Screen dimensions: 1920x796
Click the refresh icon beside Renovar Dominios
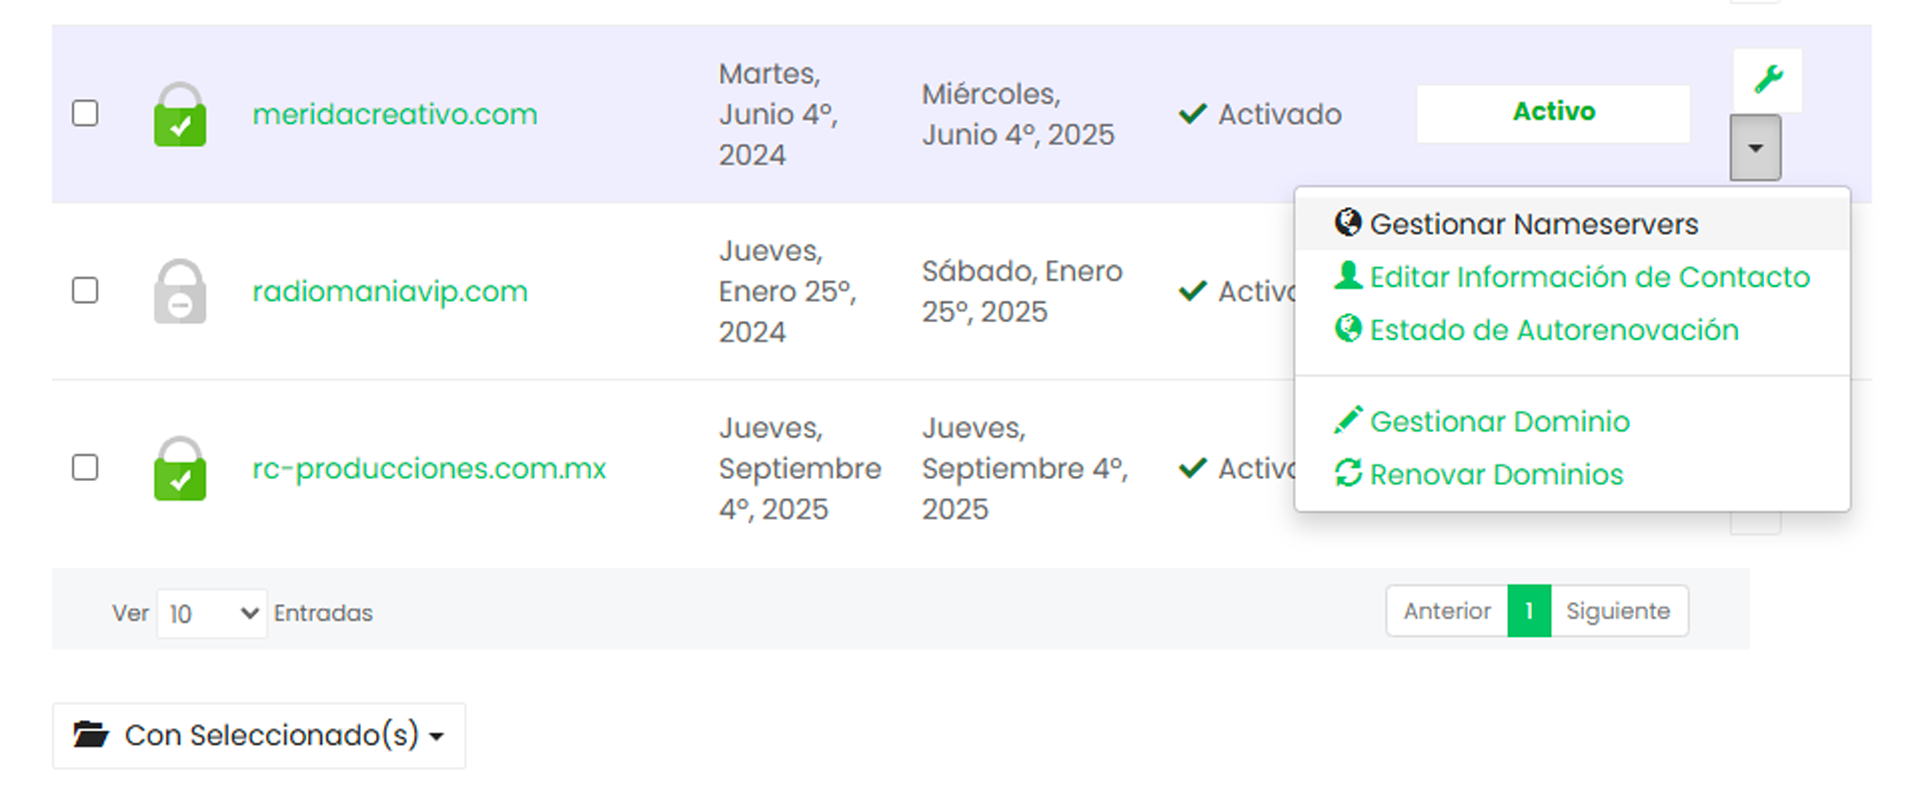1348,473
